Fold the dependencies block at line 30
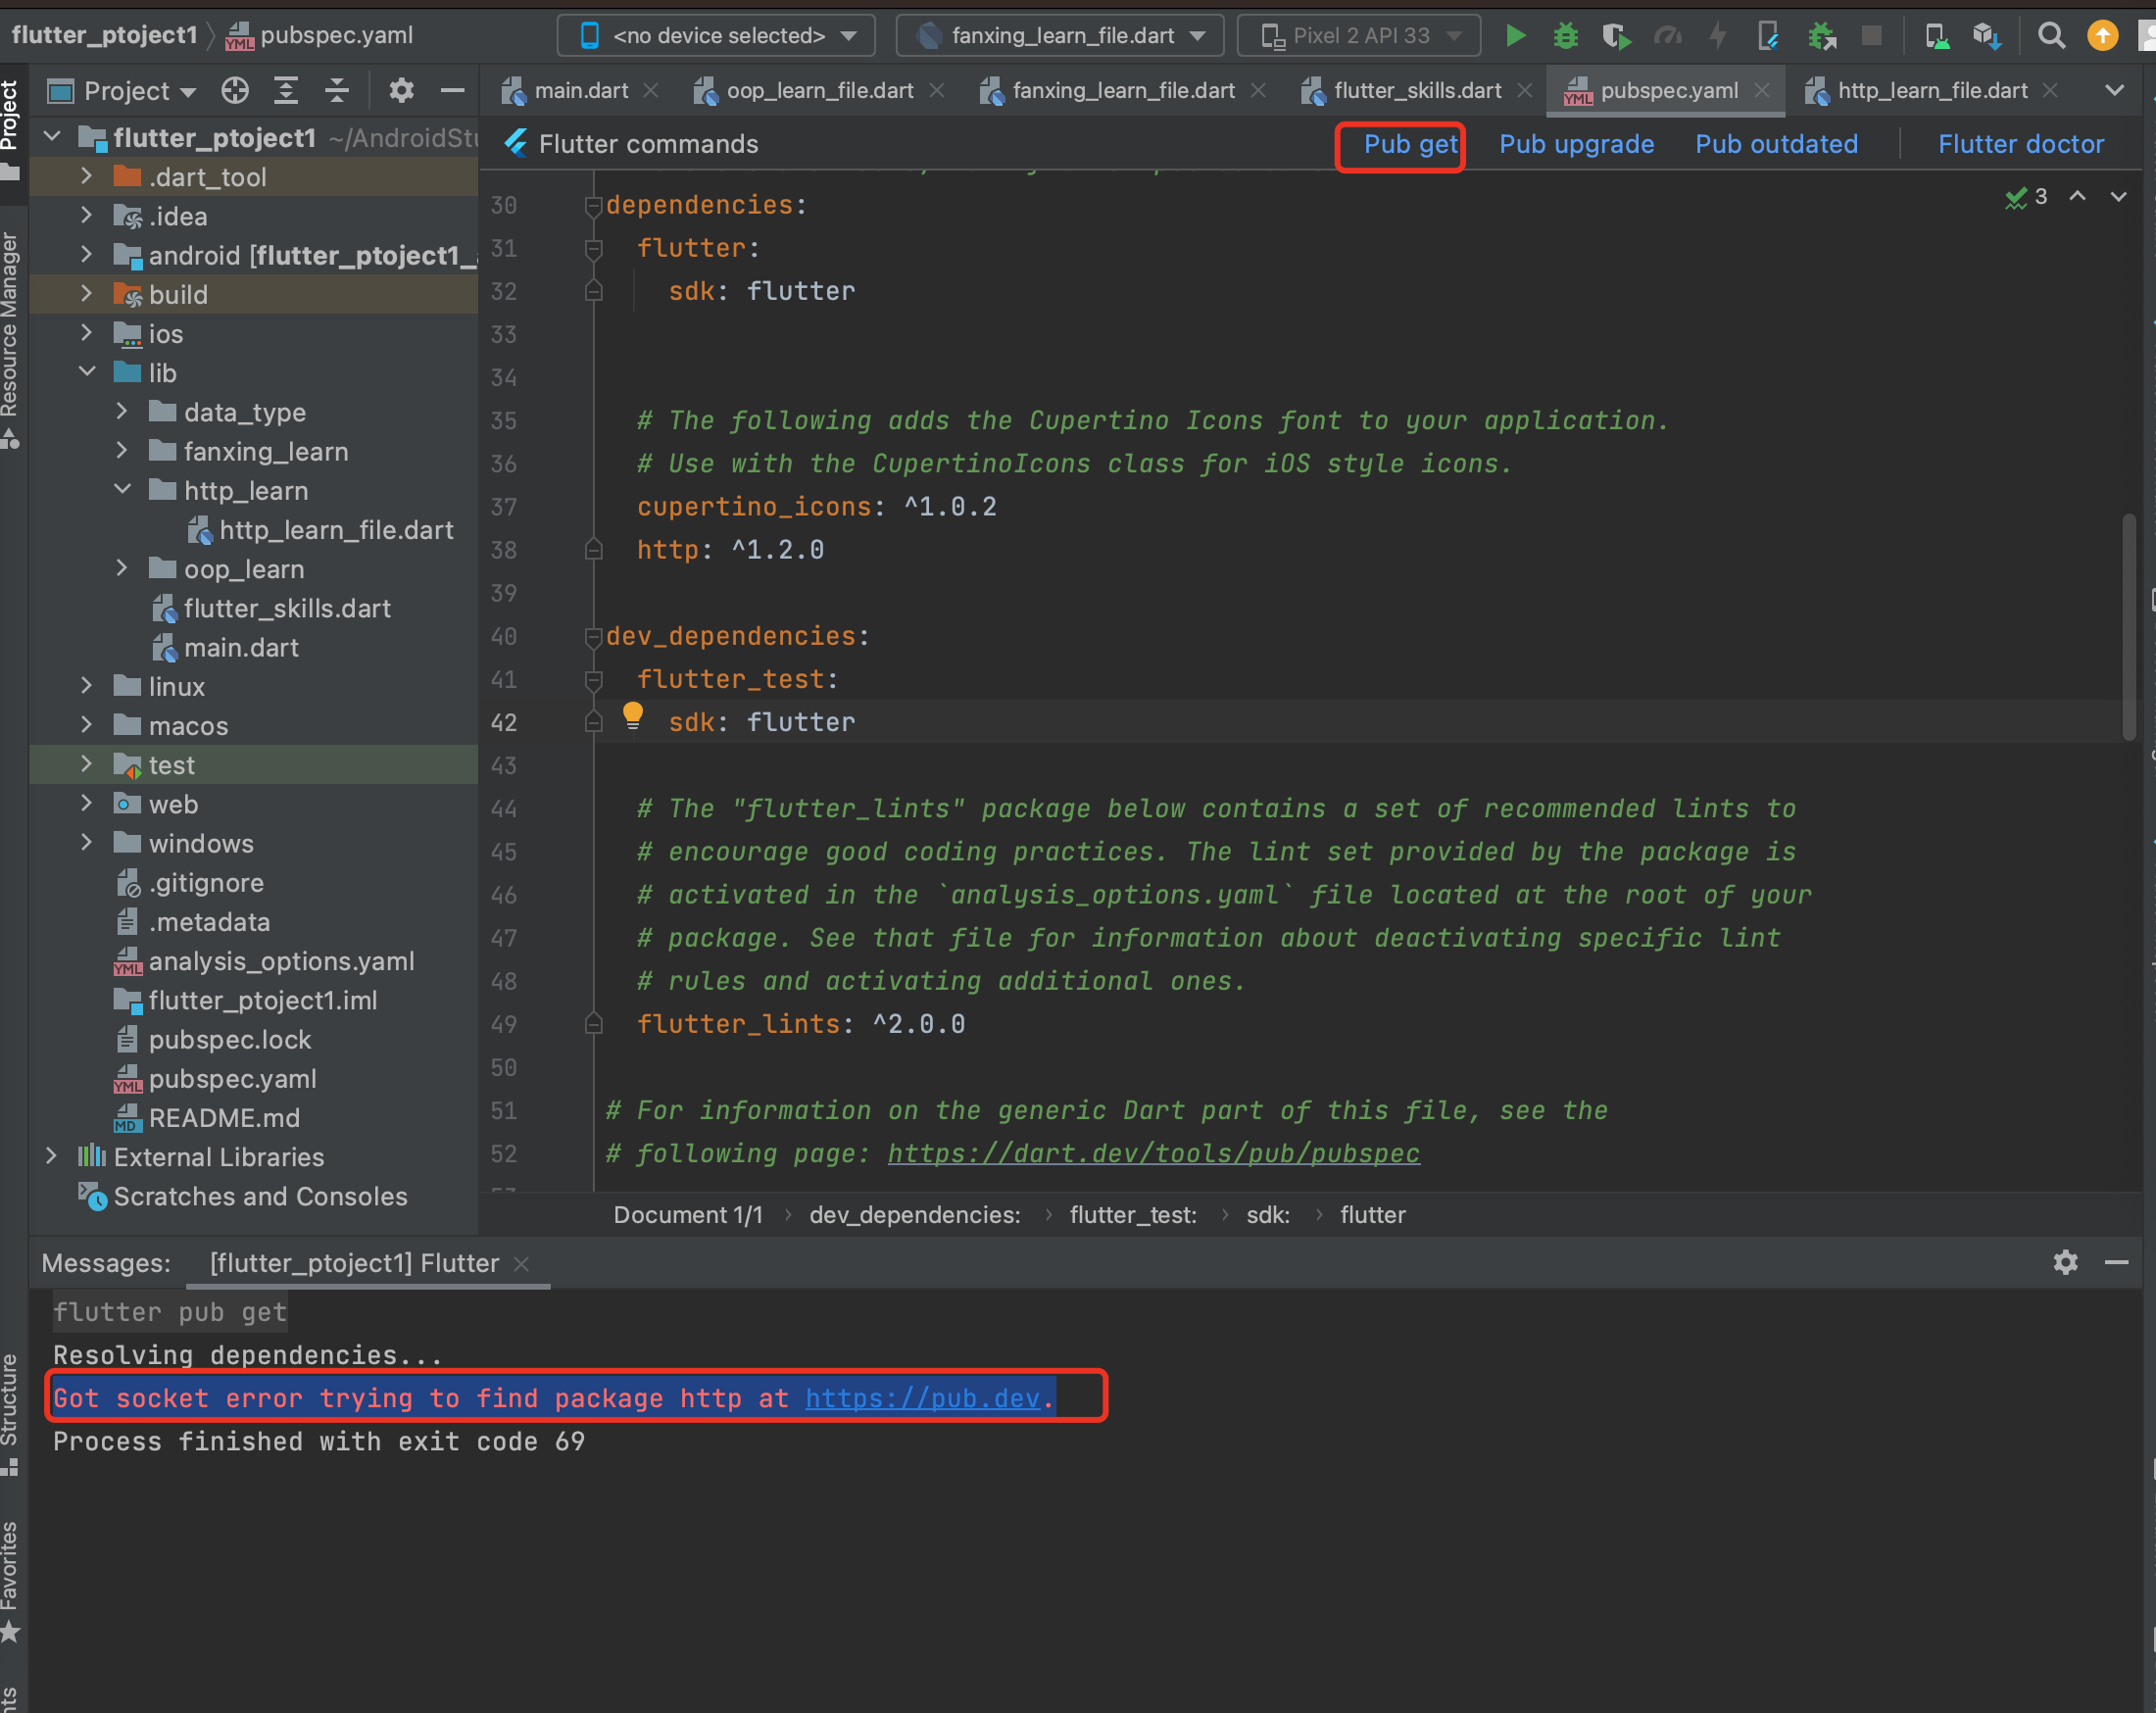The height and width of the screenshot is (1713, 2156). [x=593, y=205]
